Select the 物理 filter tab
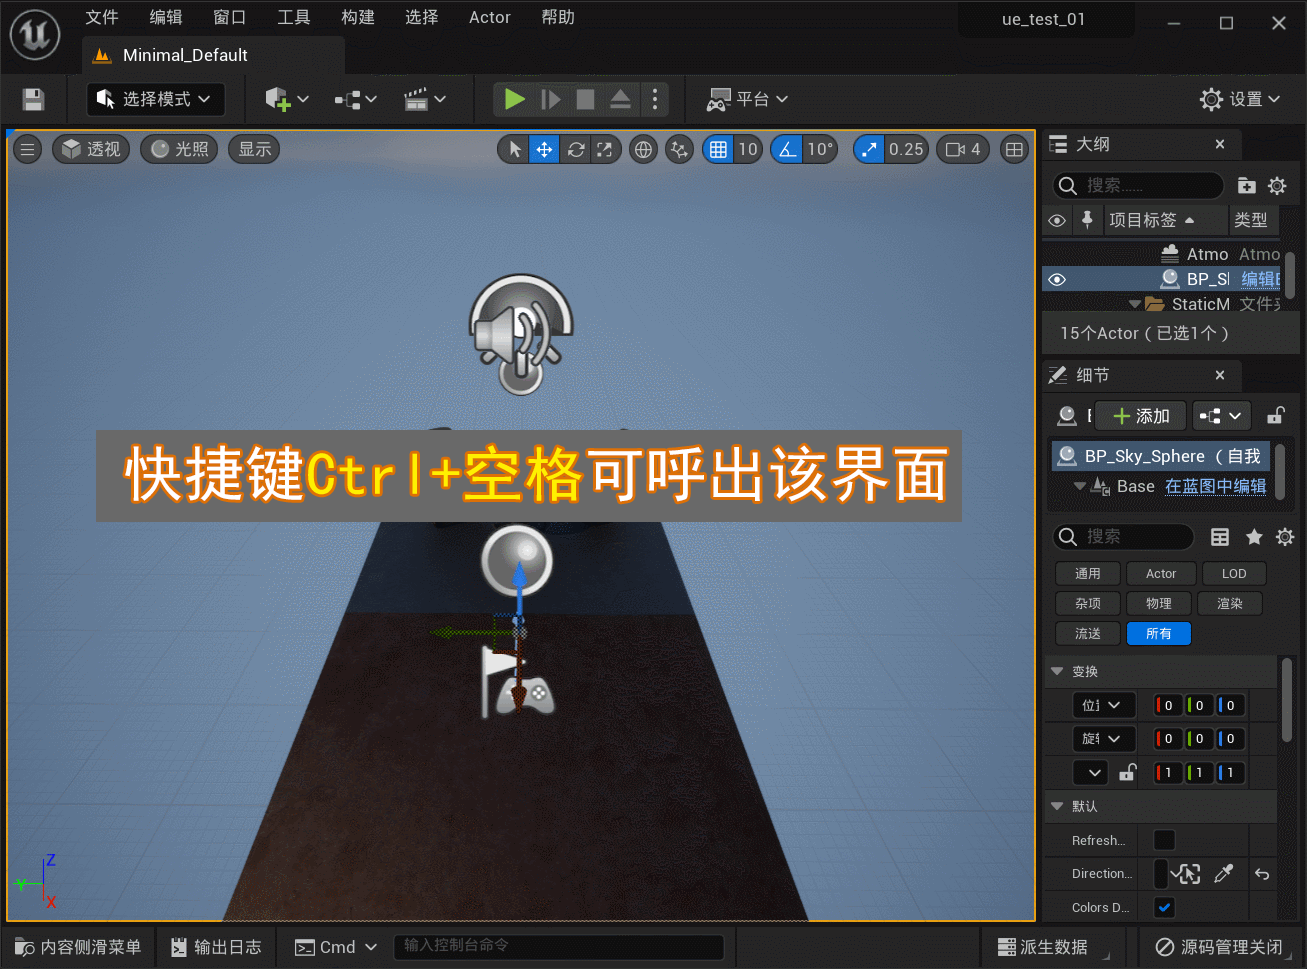Screen dimensions: 1307x969 click(1158, 603)
